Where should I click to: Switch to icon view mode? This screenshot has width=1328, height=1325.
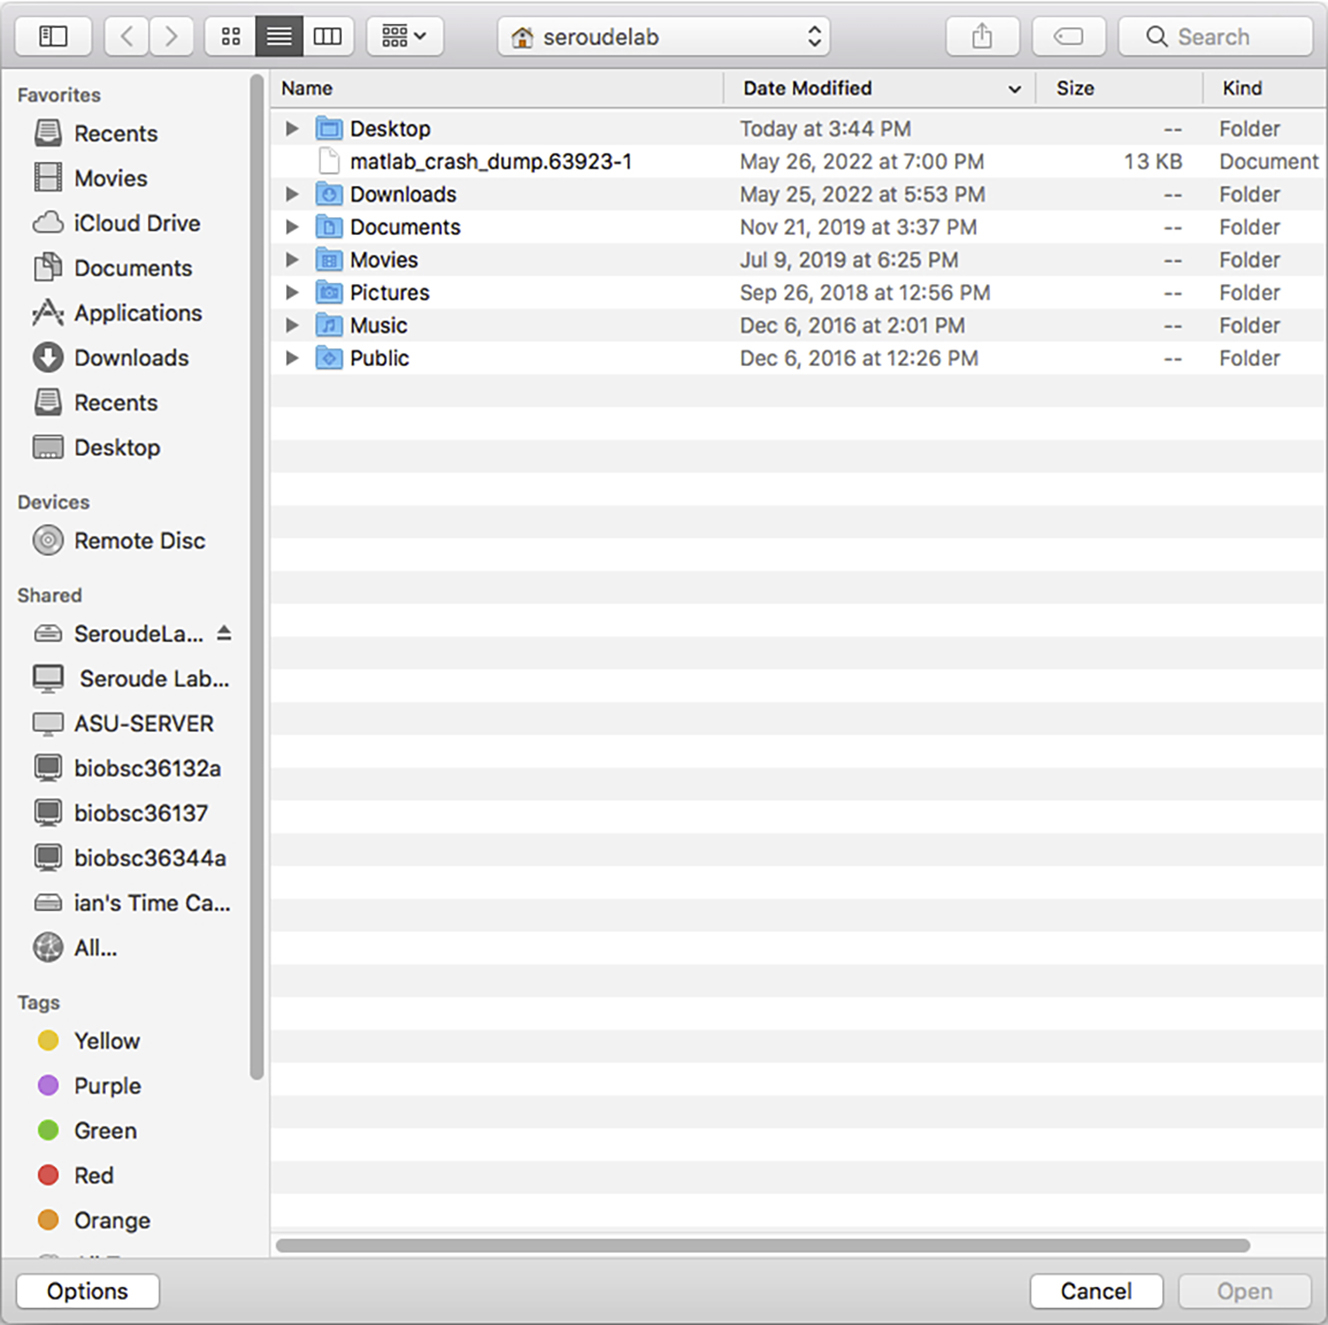(x=231, y=37)
